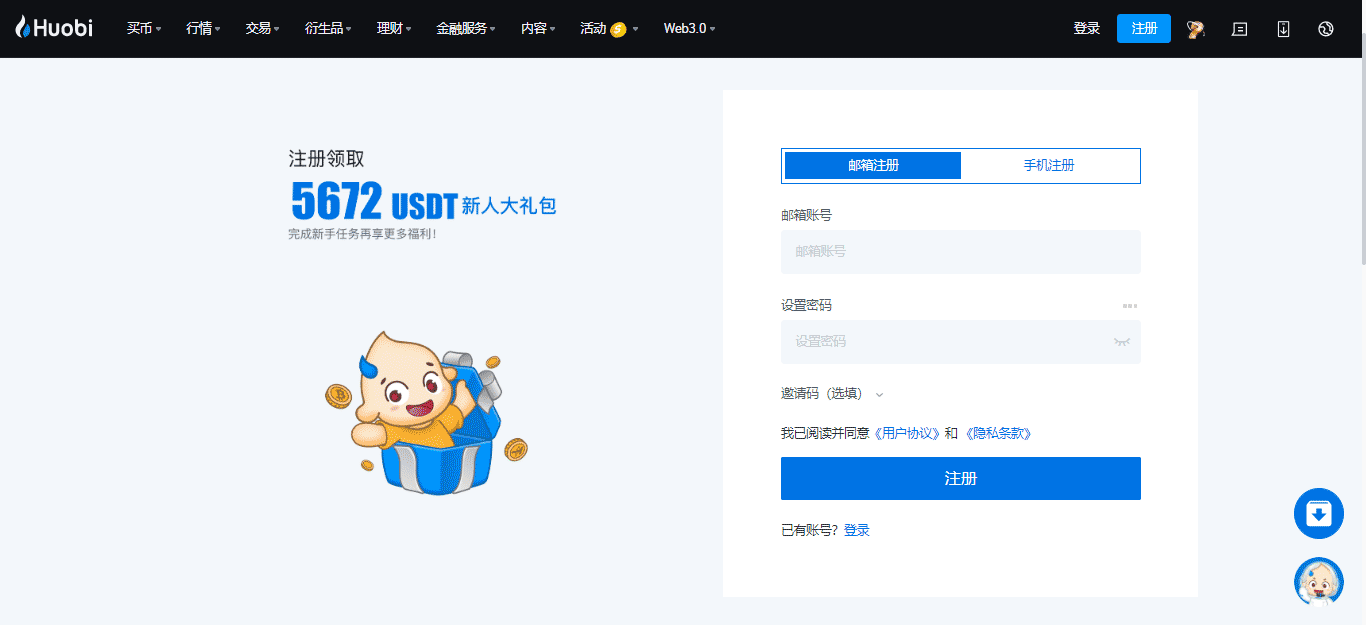Click the mascot rewards icon near 注册
The height and width of the screenshot is (625, 1366).
pyautogui.click(x=1194, y=28)
